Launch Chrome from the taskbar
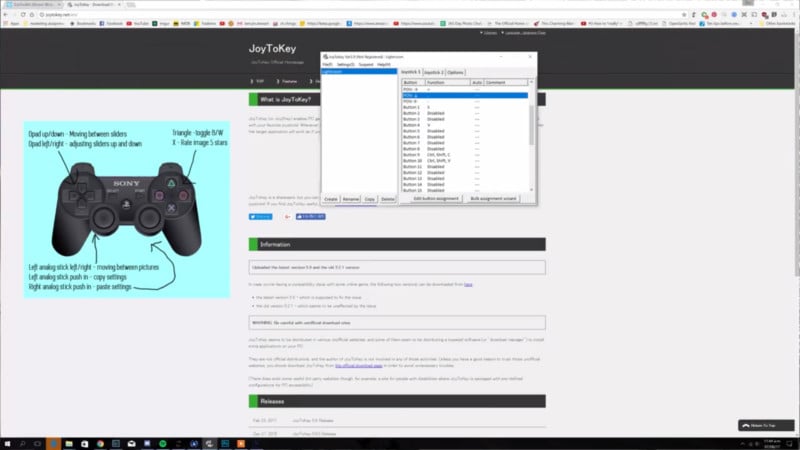This screenshot has height=450, width=800. pyautogui.click(x=100, y=444)
